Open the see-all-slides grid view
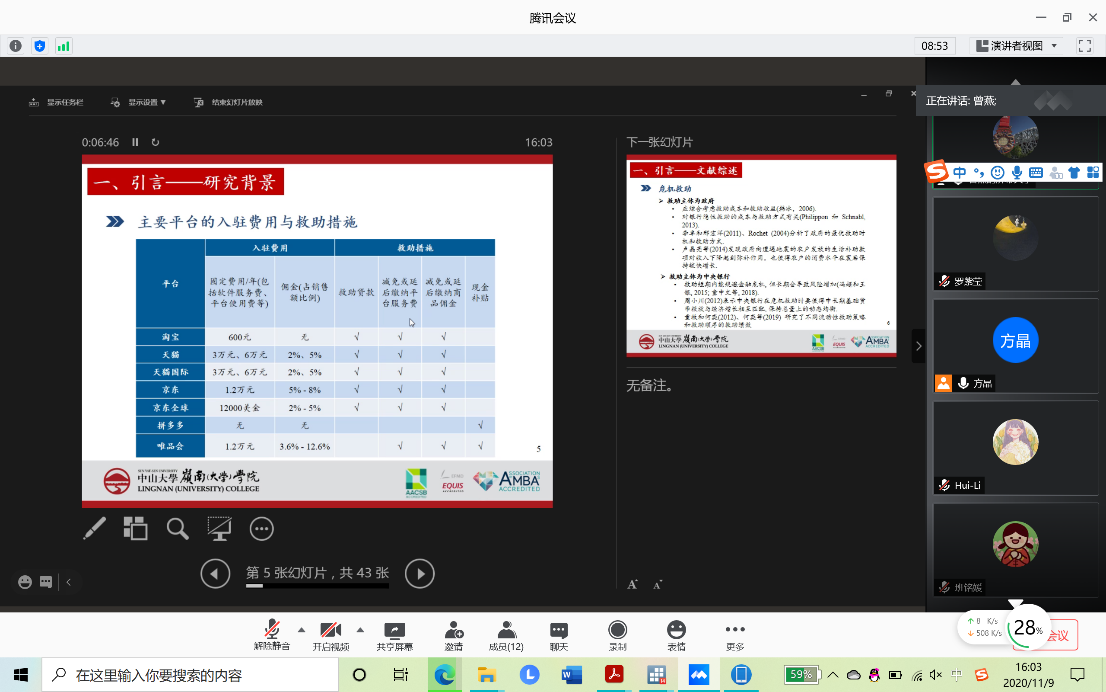 tap(135, 528)
